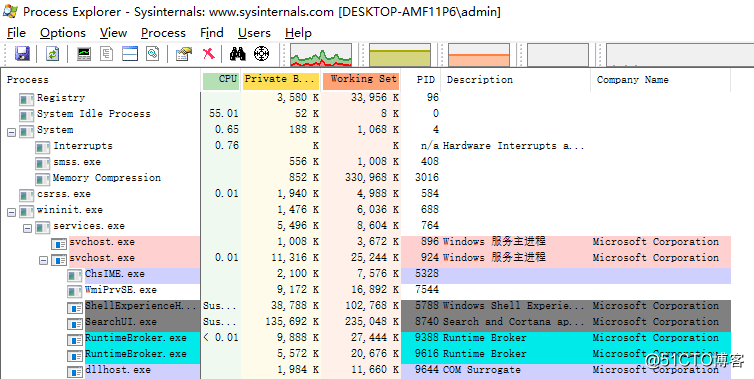Click the physical memory history graph
Screen dimensions: 754x379
tap(478, 55)
